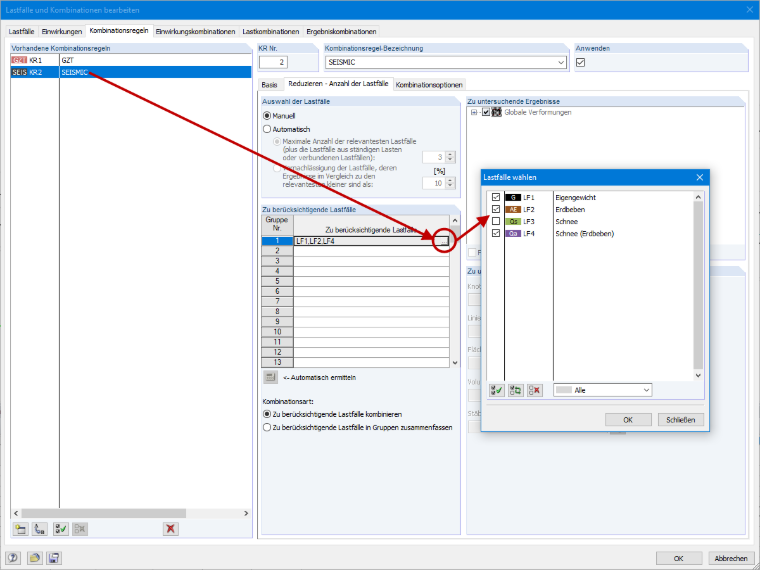760x570 pixels.
Task: Open the Kombinationsregel-Bezeichnung dropdown
Action: pyautogui.click(x=561, y=63)
